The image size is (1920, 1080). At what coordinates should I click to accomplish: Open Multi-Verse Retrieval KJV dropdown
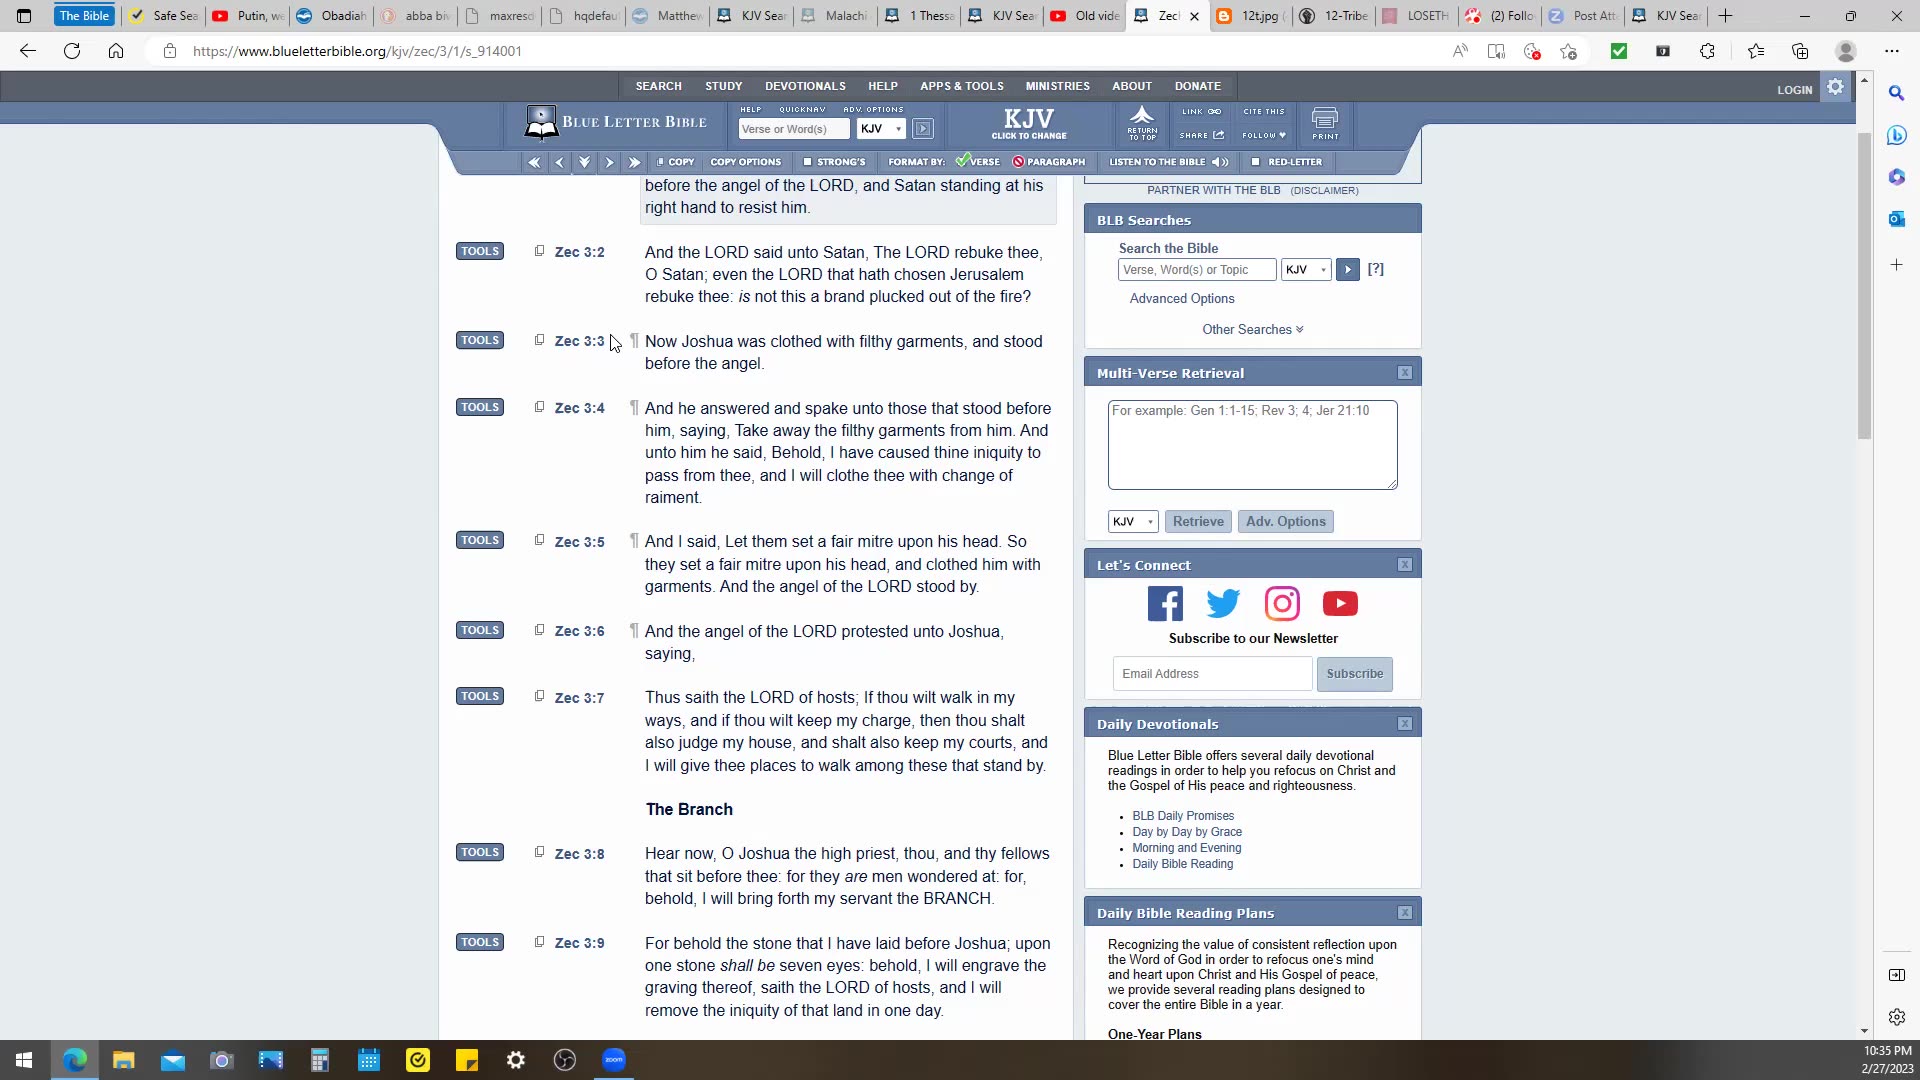[1132, 522]
